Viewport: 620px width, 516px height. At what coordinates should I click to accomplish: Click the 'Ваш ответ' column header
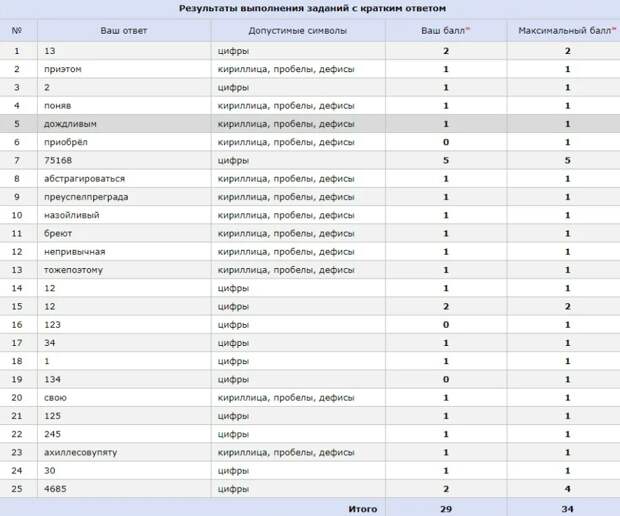coord(123,30)
